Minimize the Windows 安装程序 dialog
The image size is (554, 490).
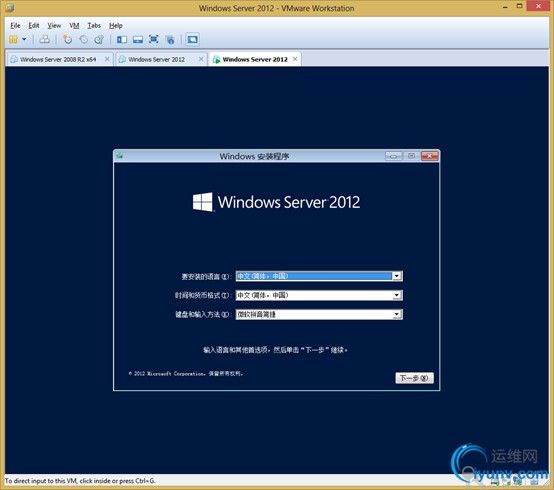(x=394, y=156)
